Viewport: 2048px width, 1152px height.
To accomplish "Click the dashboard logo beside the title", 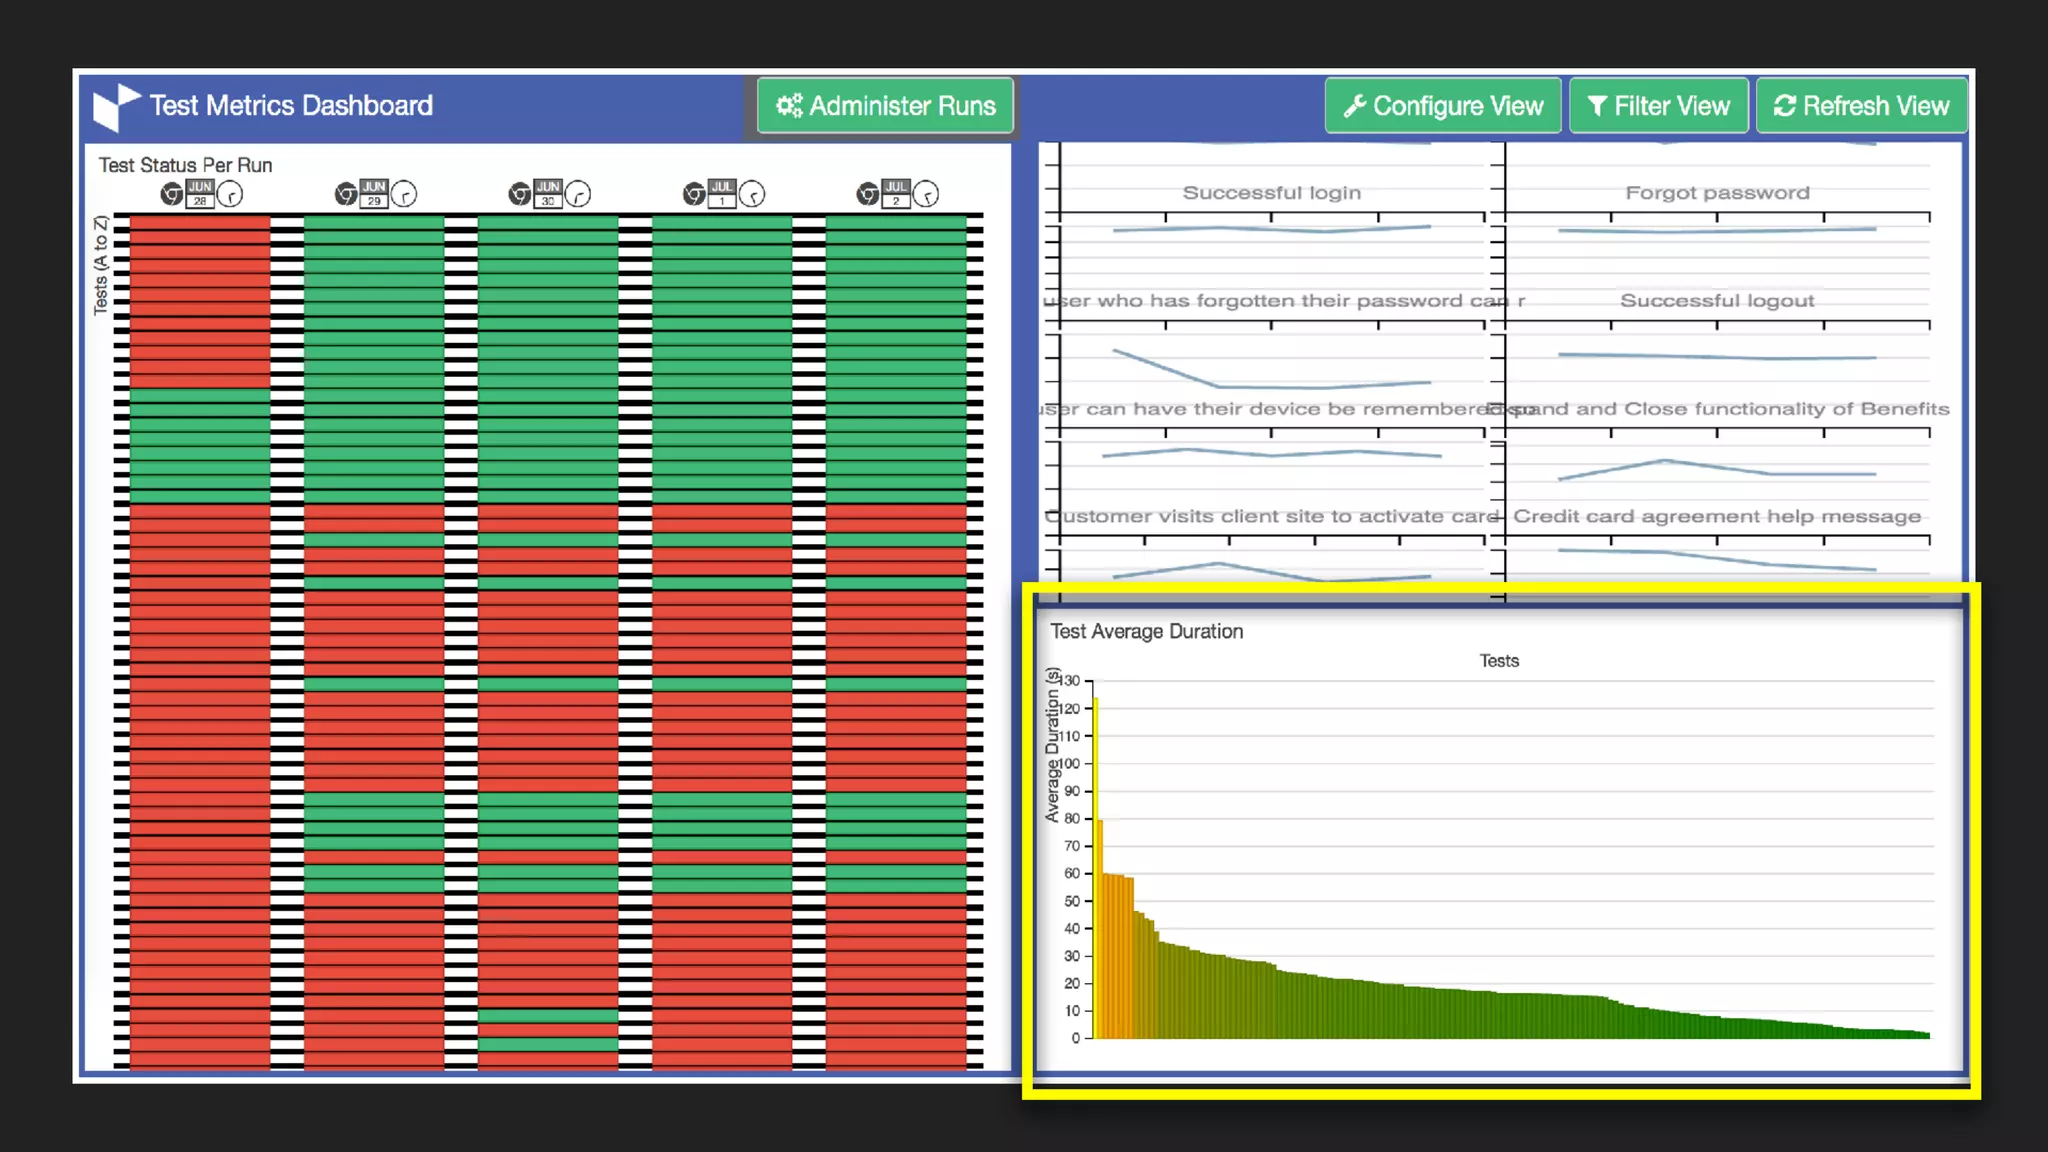I will click(116, 107).
